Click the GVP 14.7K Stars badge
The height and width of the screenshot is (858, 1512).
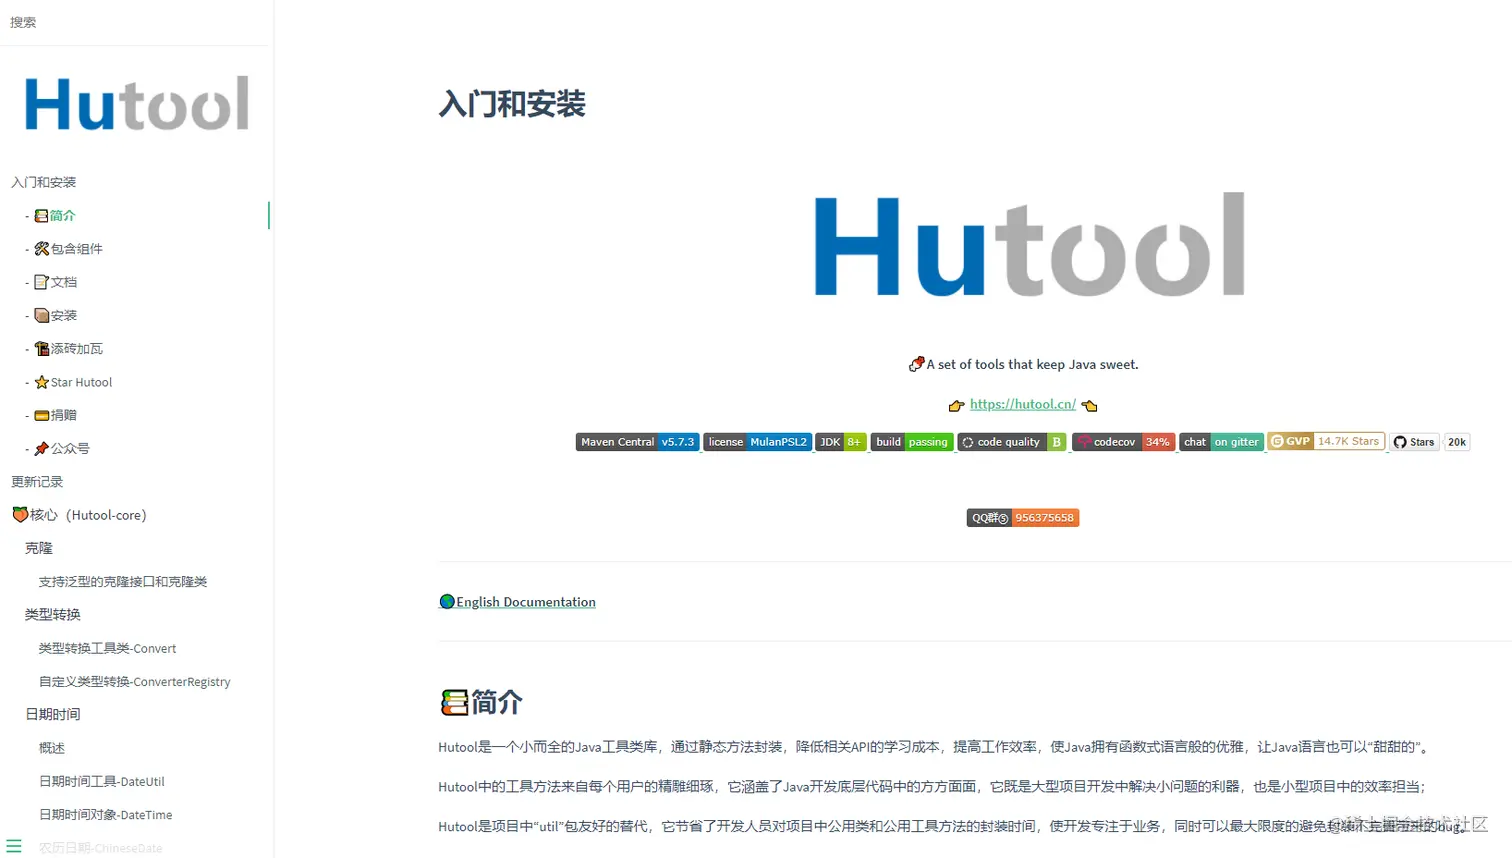(1326, 441)
